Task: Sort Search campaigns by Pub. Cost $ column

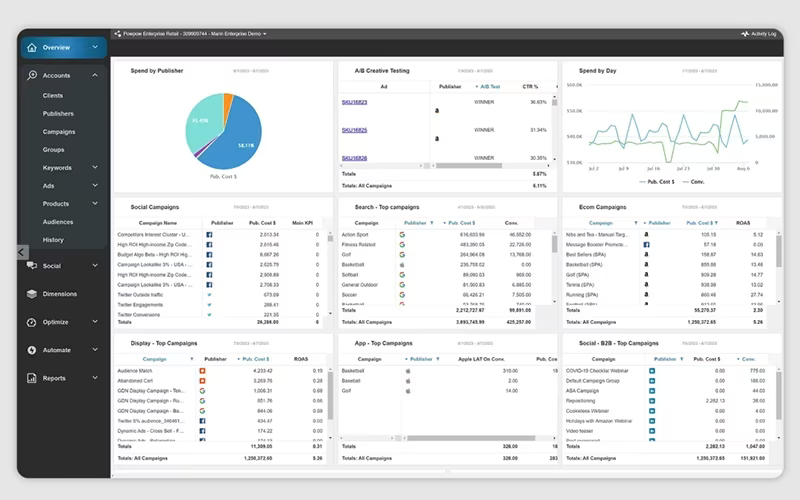Action: [461, 223]
